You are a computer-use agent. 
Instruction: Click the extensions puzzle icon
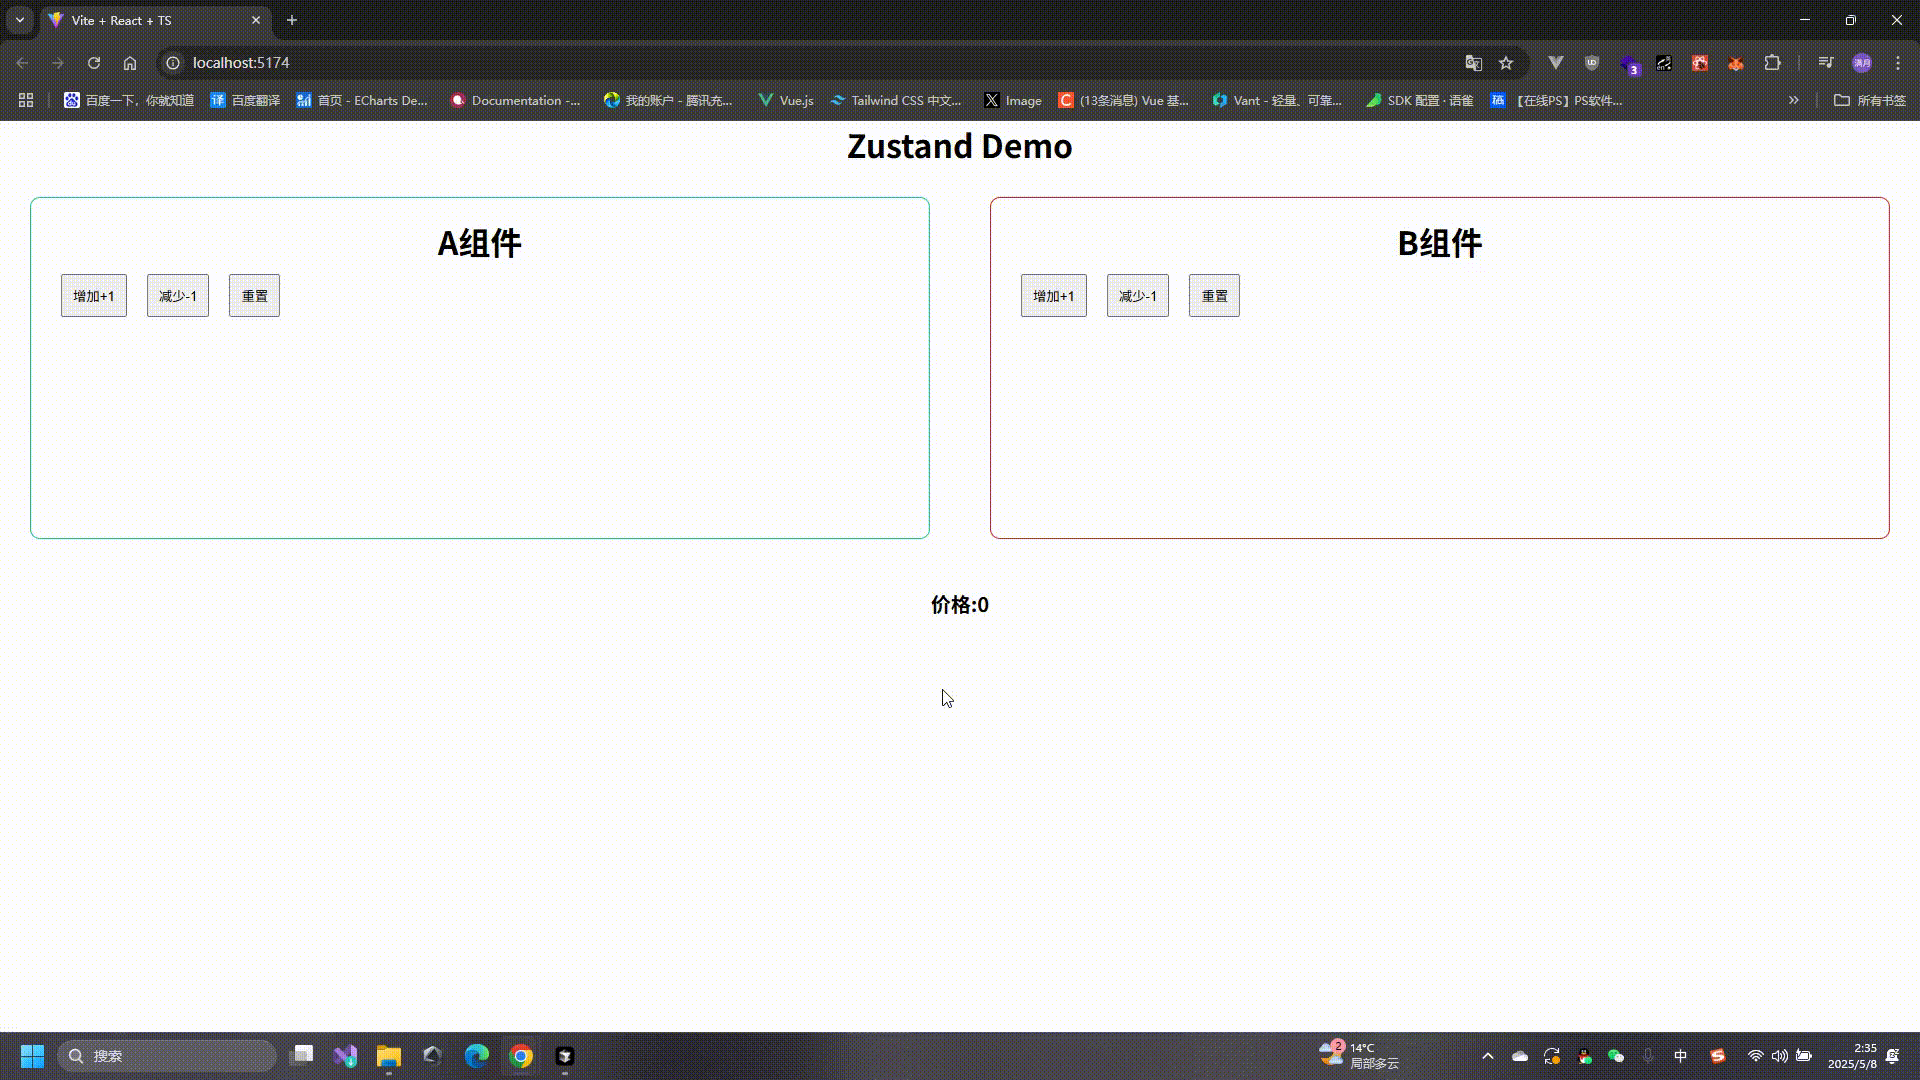pyautogui.click(x=1773, y=62)
